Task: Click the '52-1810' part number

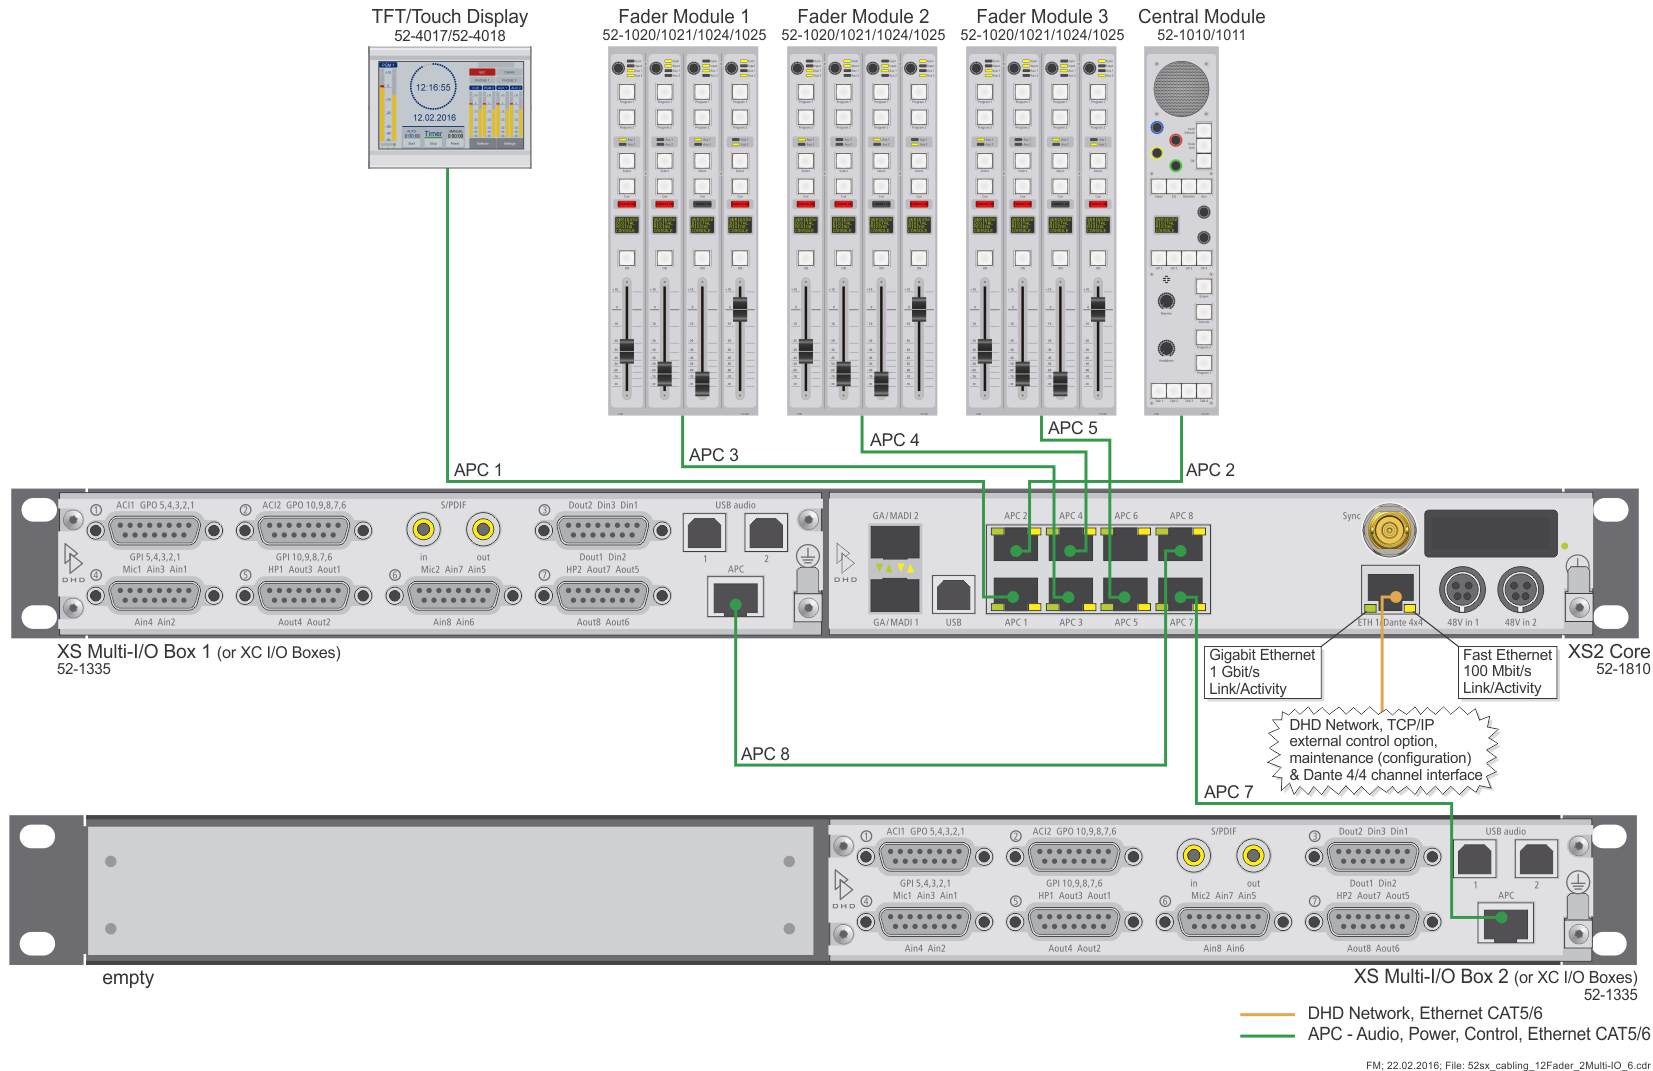Action: [x=1623, y=669]
